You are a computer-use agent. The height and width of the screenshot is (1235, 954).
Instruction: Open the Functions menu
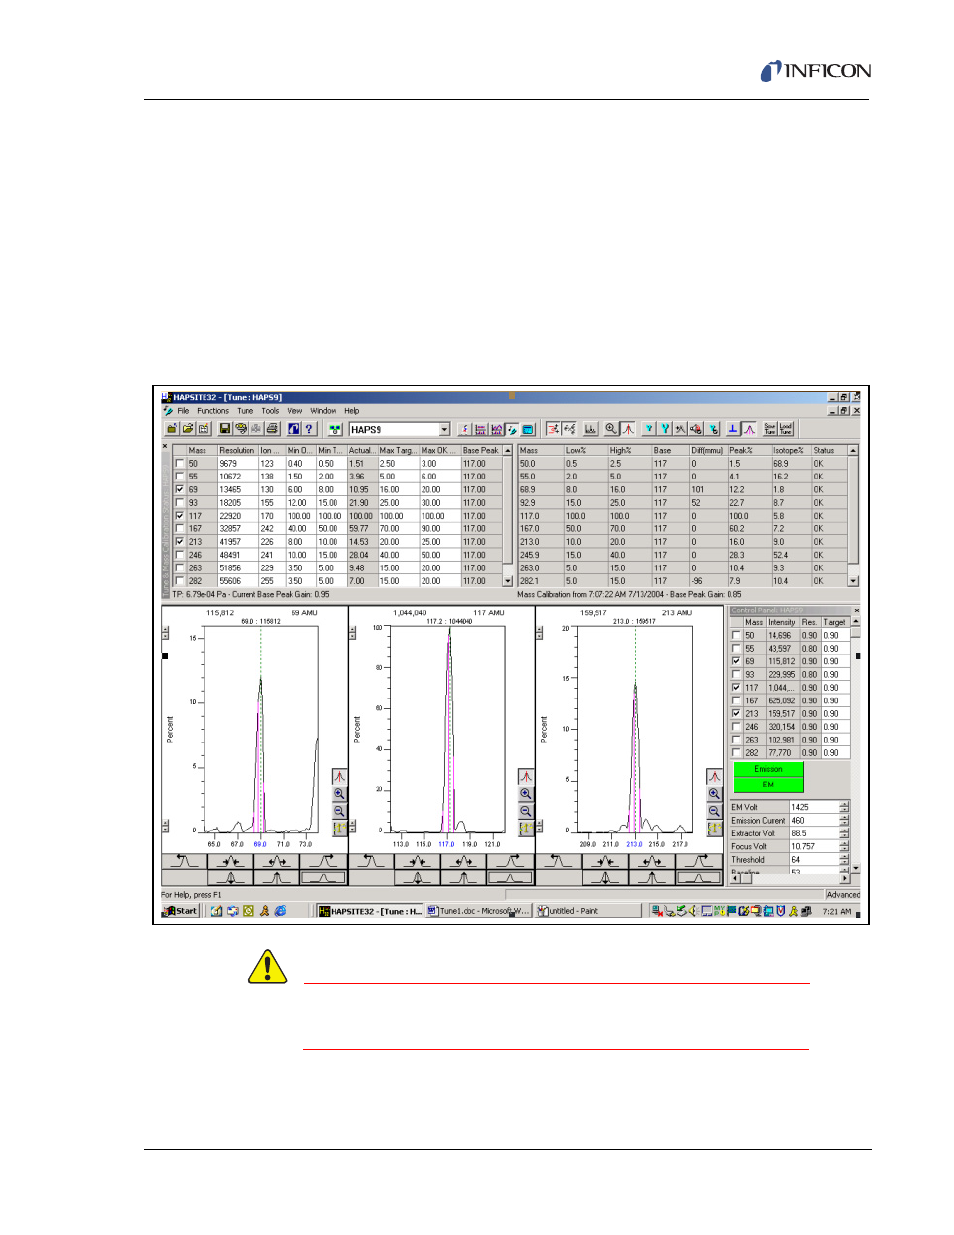[213, 411]
